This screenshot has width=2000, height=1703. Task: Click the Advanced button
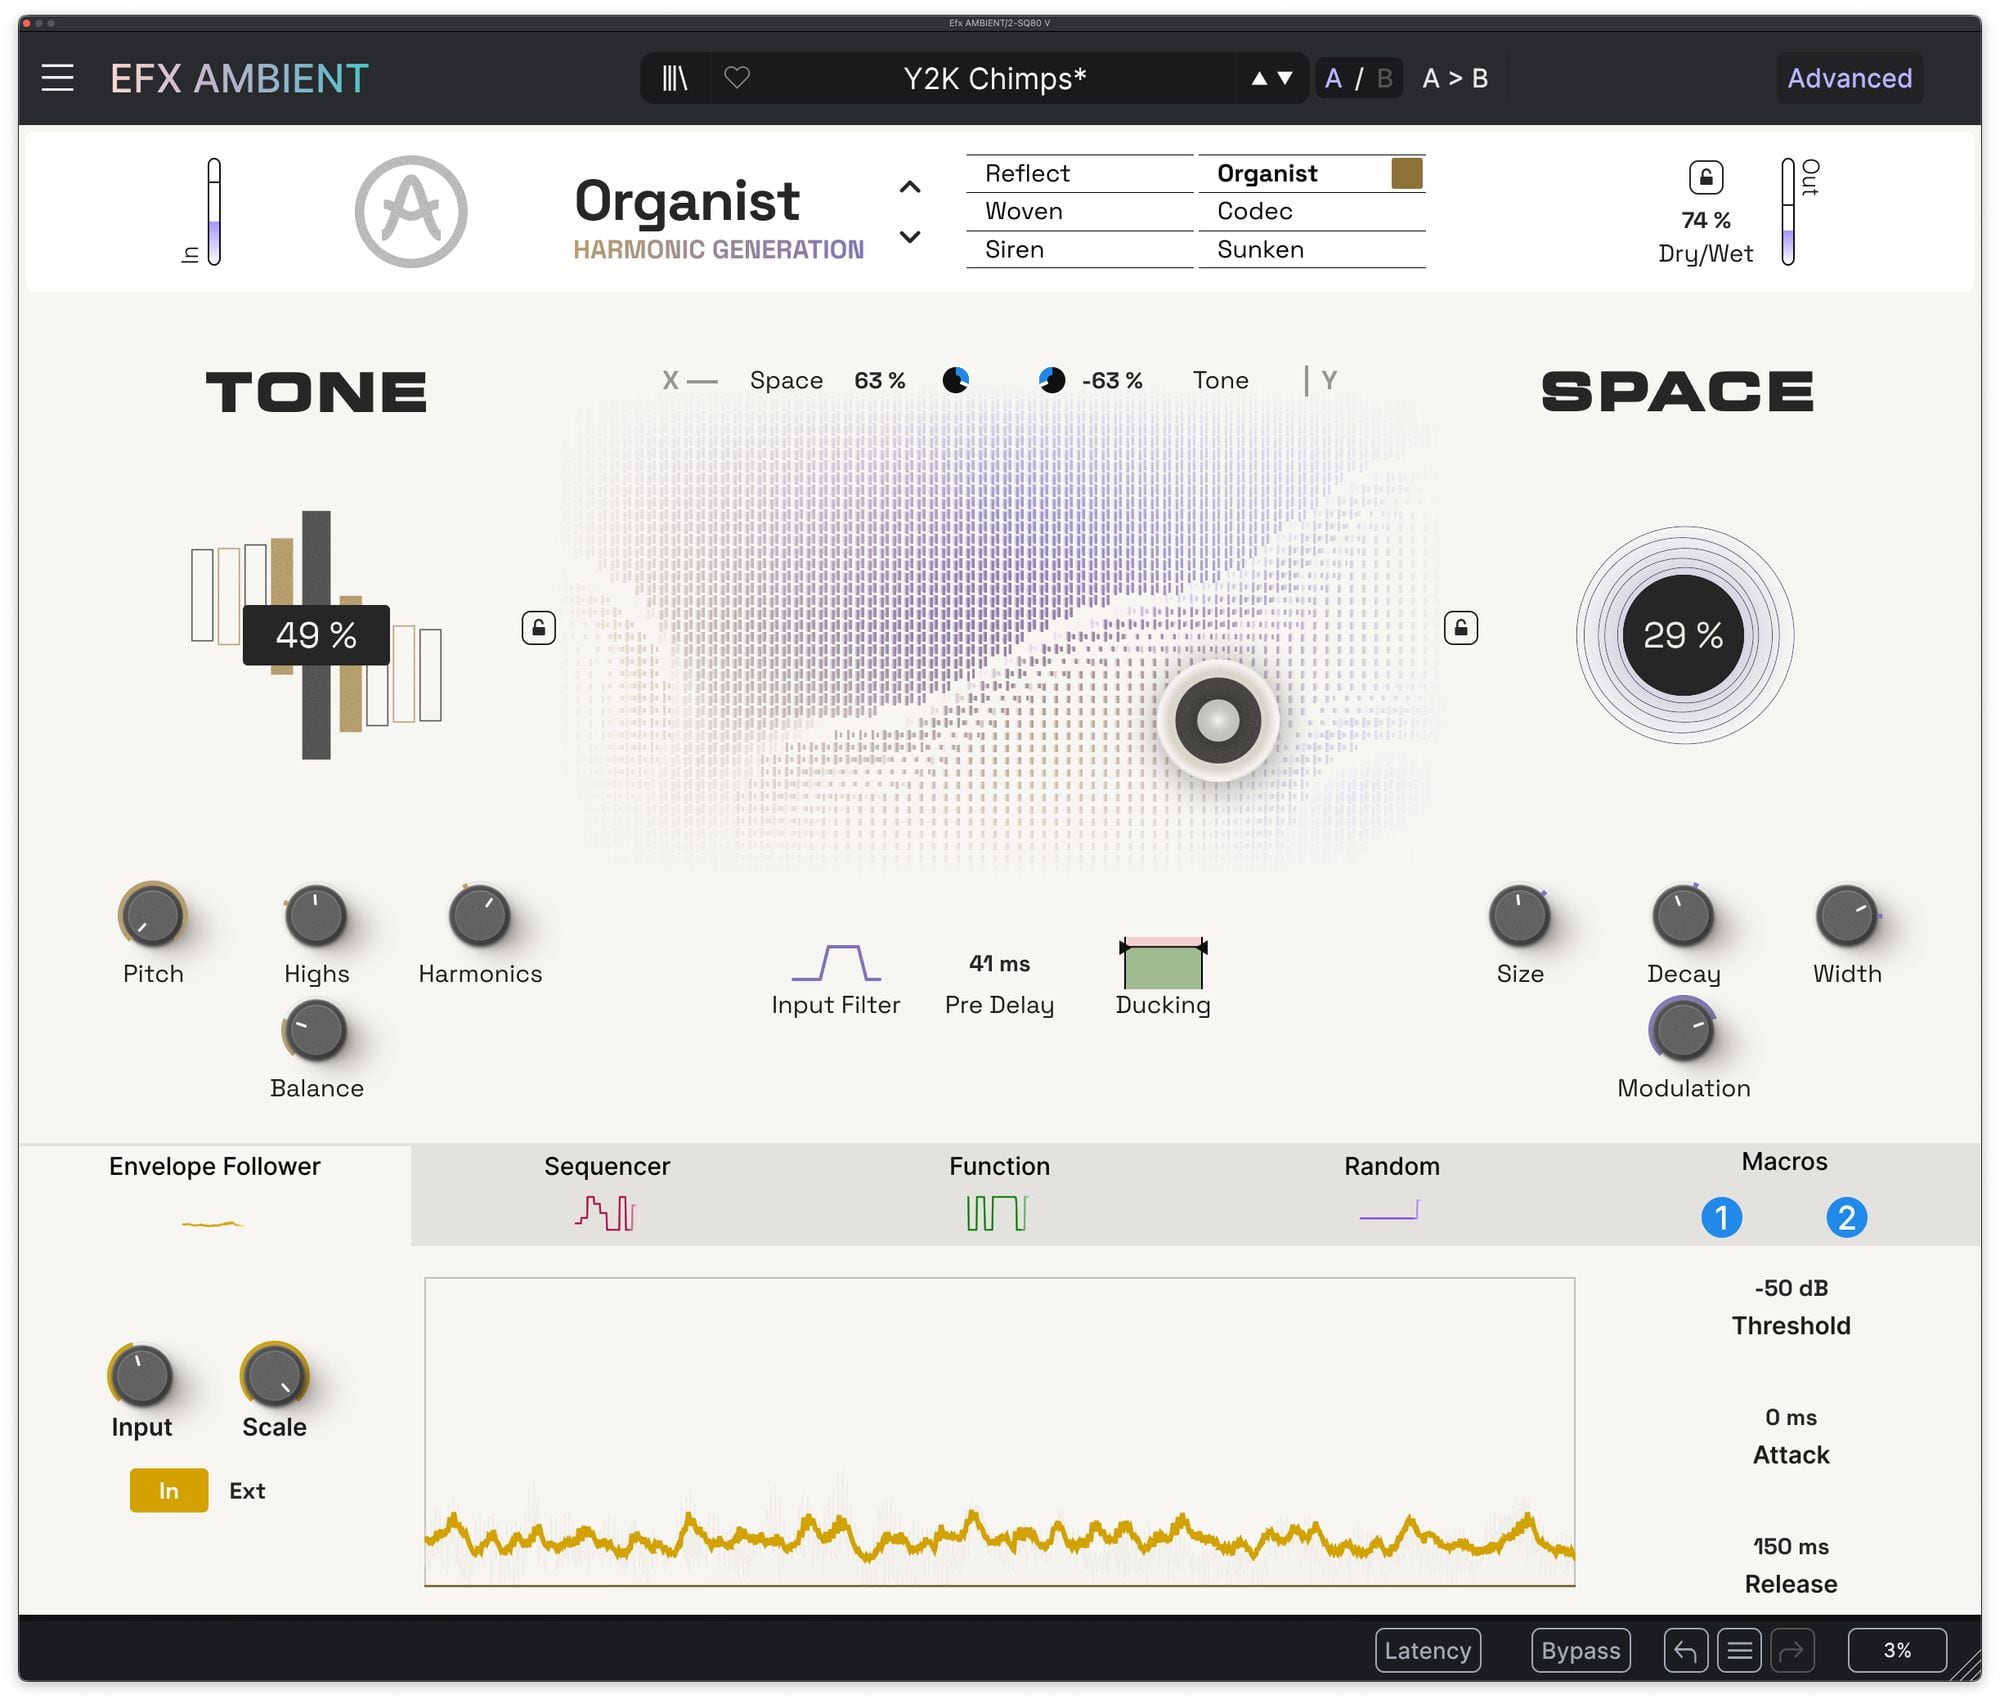pyautogui.click(x=1848, y=78)
